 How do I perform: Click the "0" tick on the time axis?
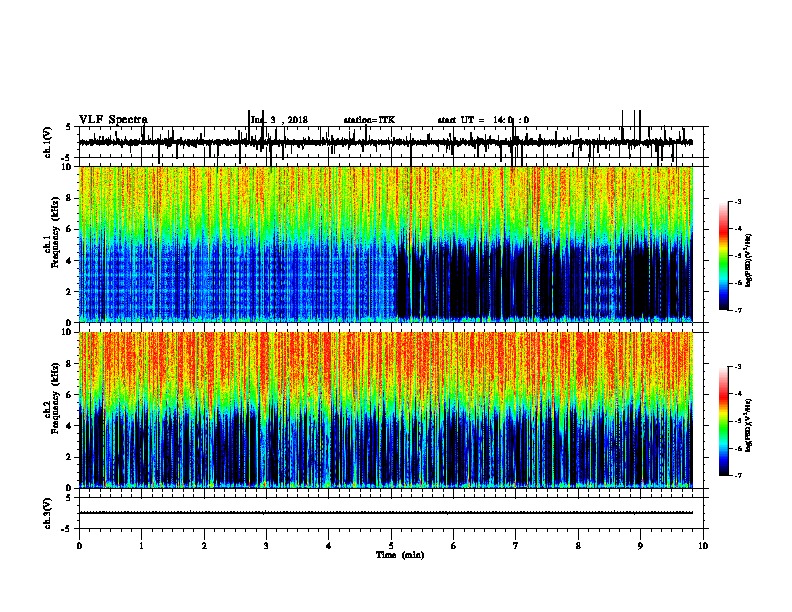[x=79, y=545]
